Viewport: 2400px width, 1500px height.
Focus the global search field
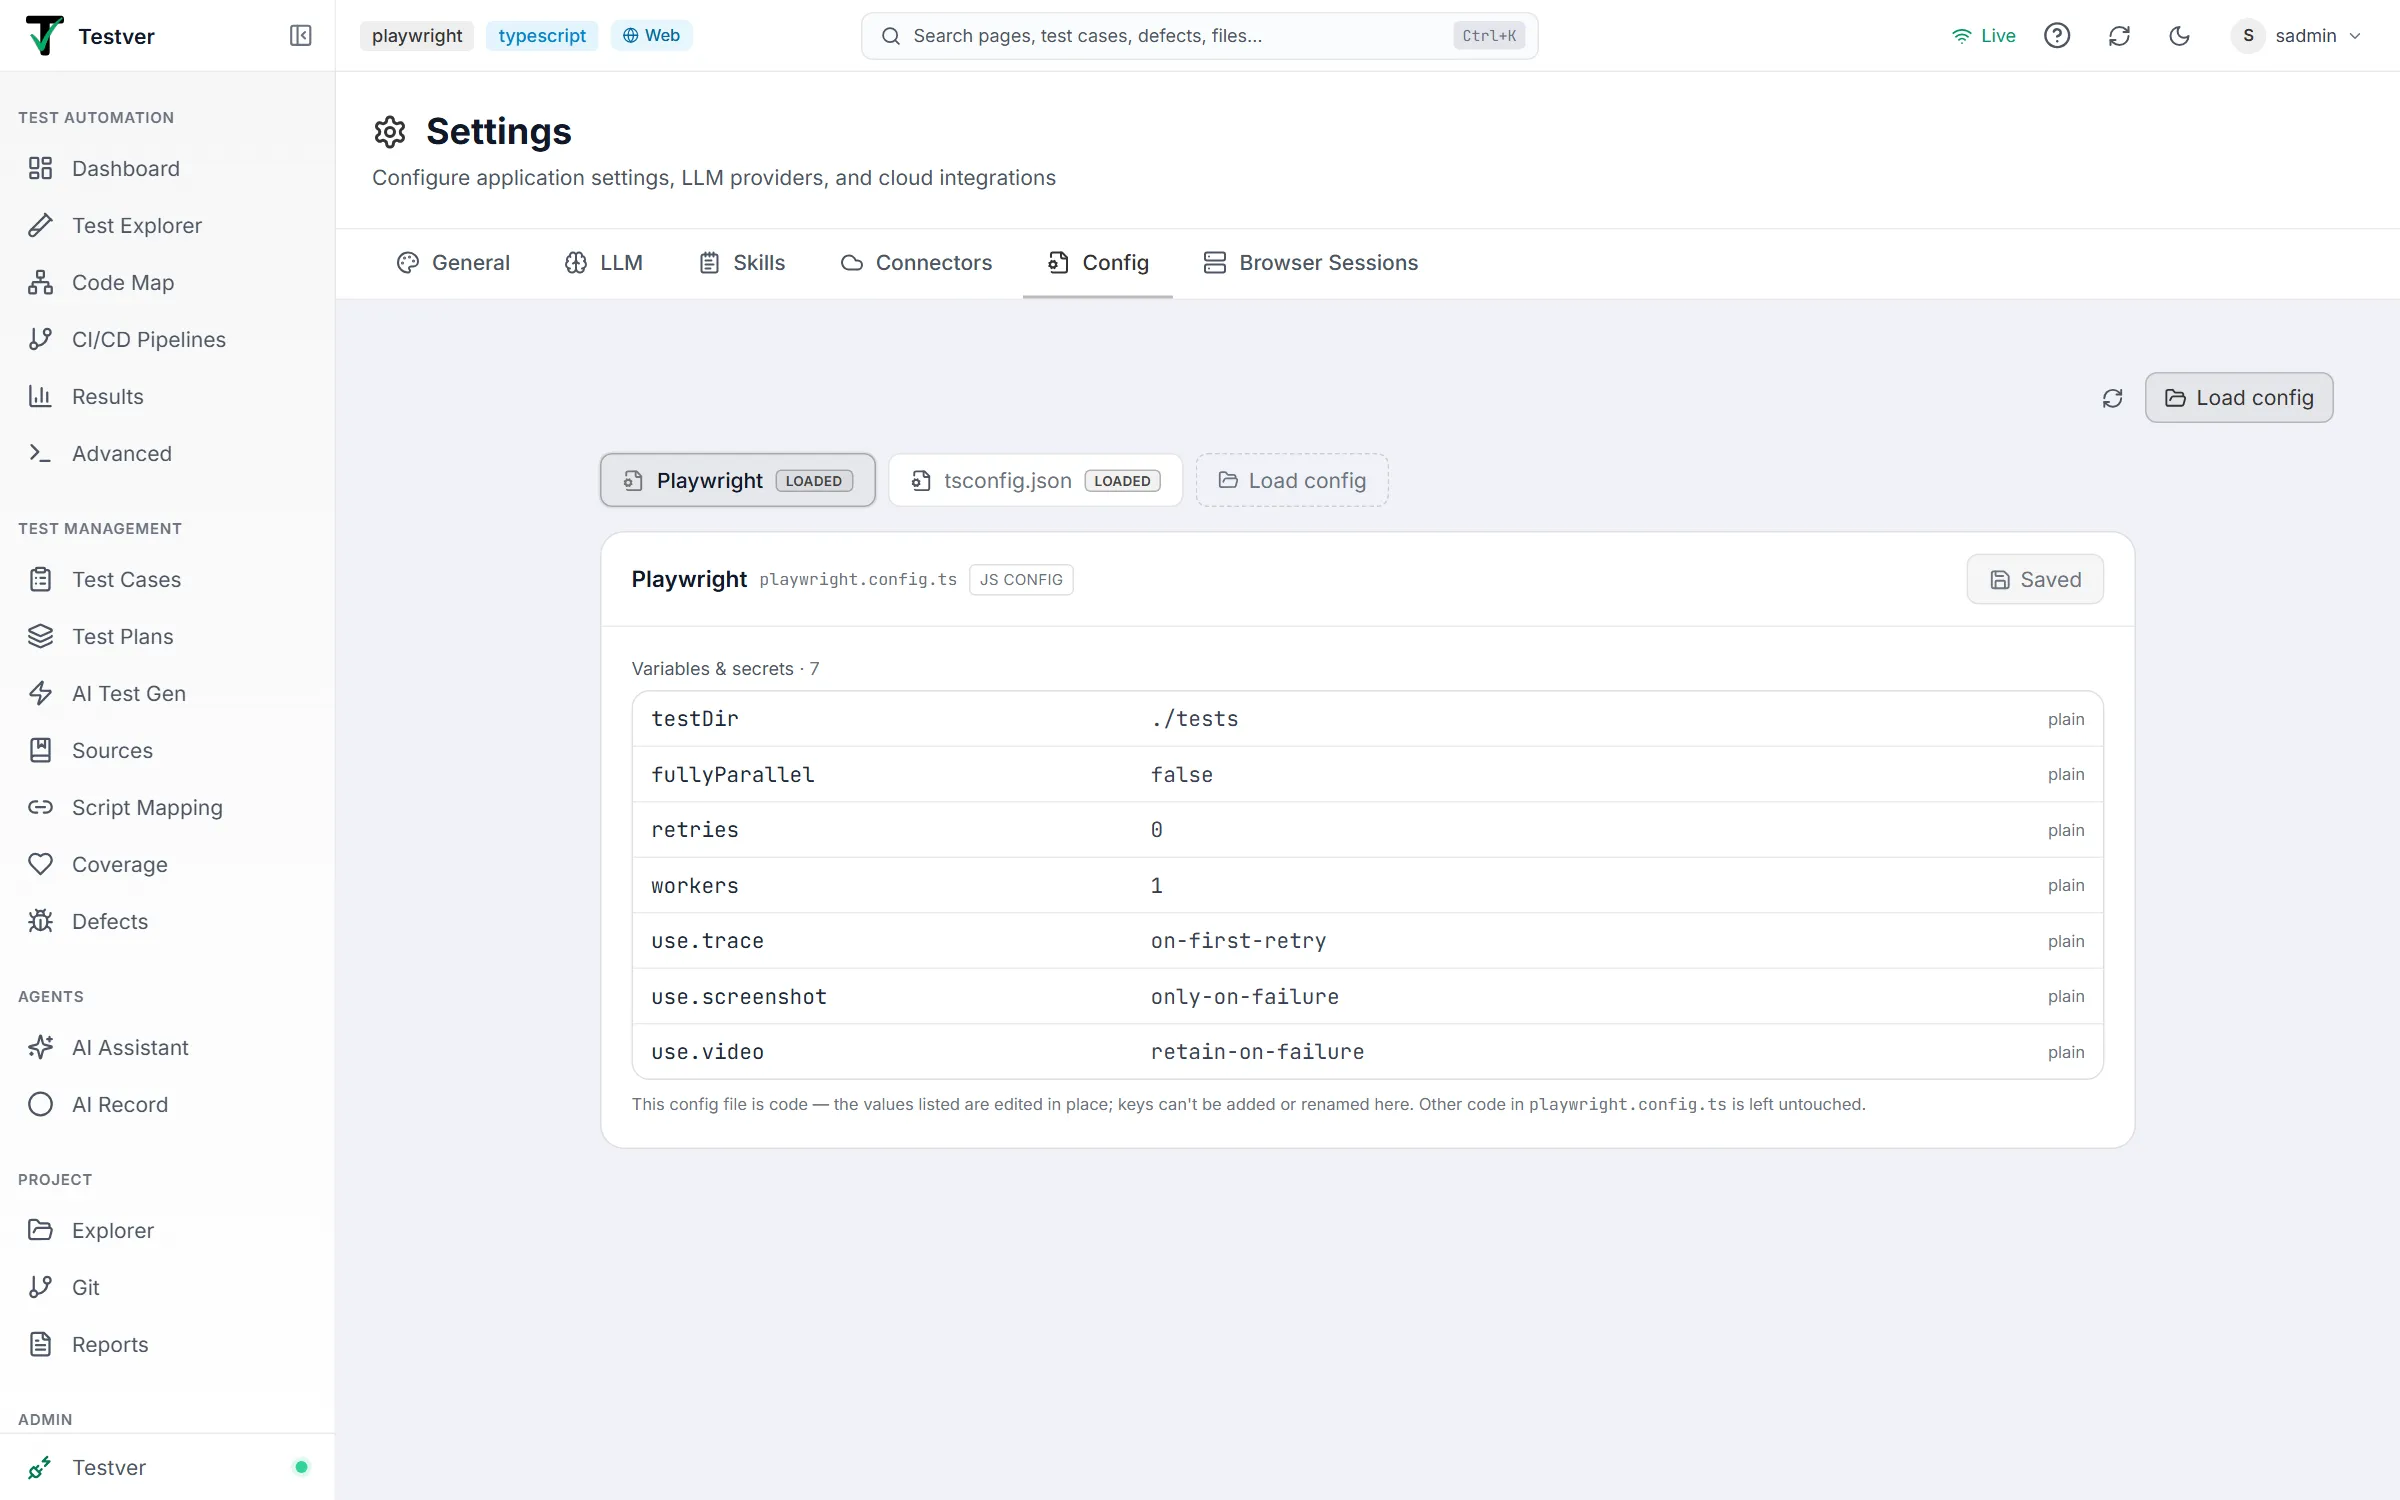tap(1199, 36)
